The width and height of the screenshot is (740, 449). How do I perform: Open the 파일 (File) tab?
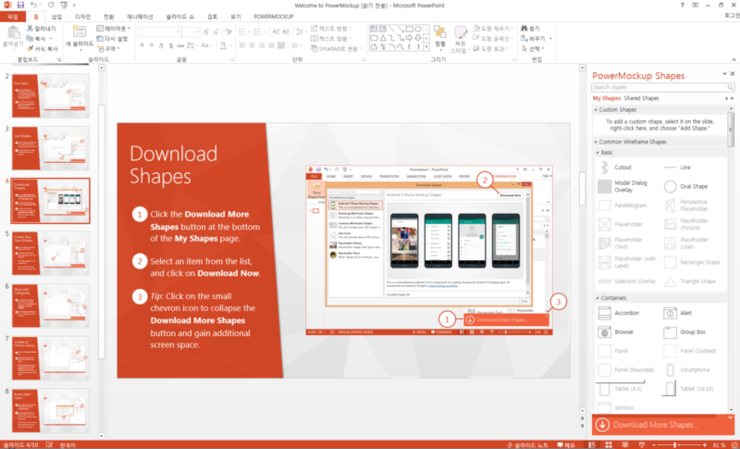tap(12, 17)
